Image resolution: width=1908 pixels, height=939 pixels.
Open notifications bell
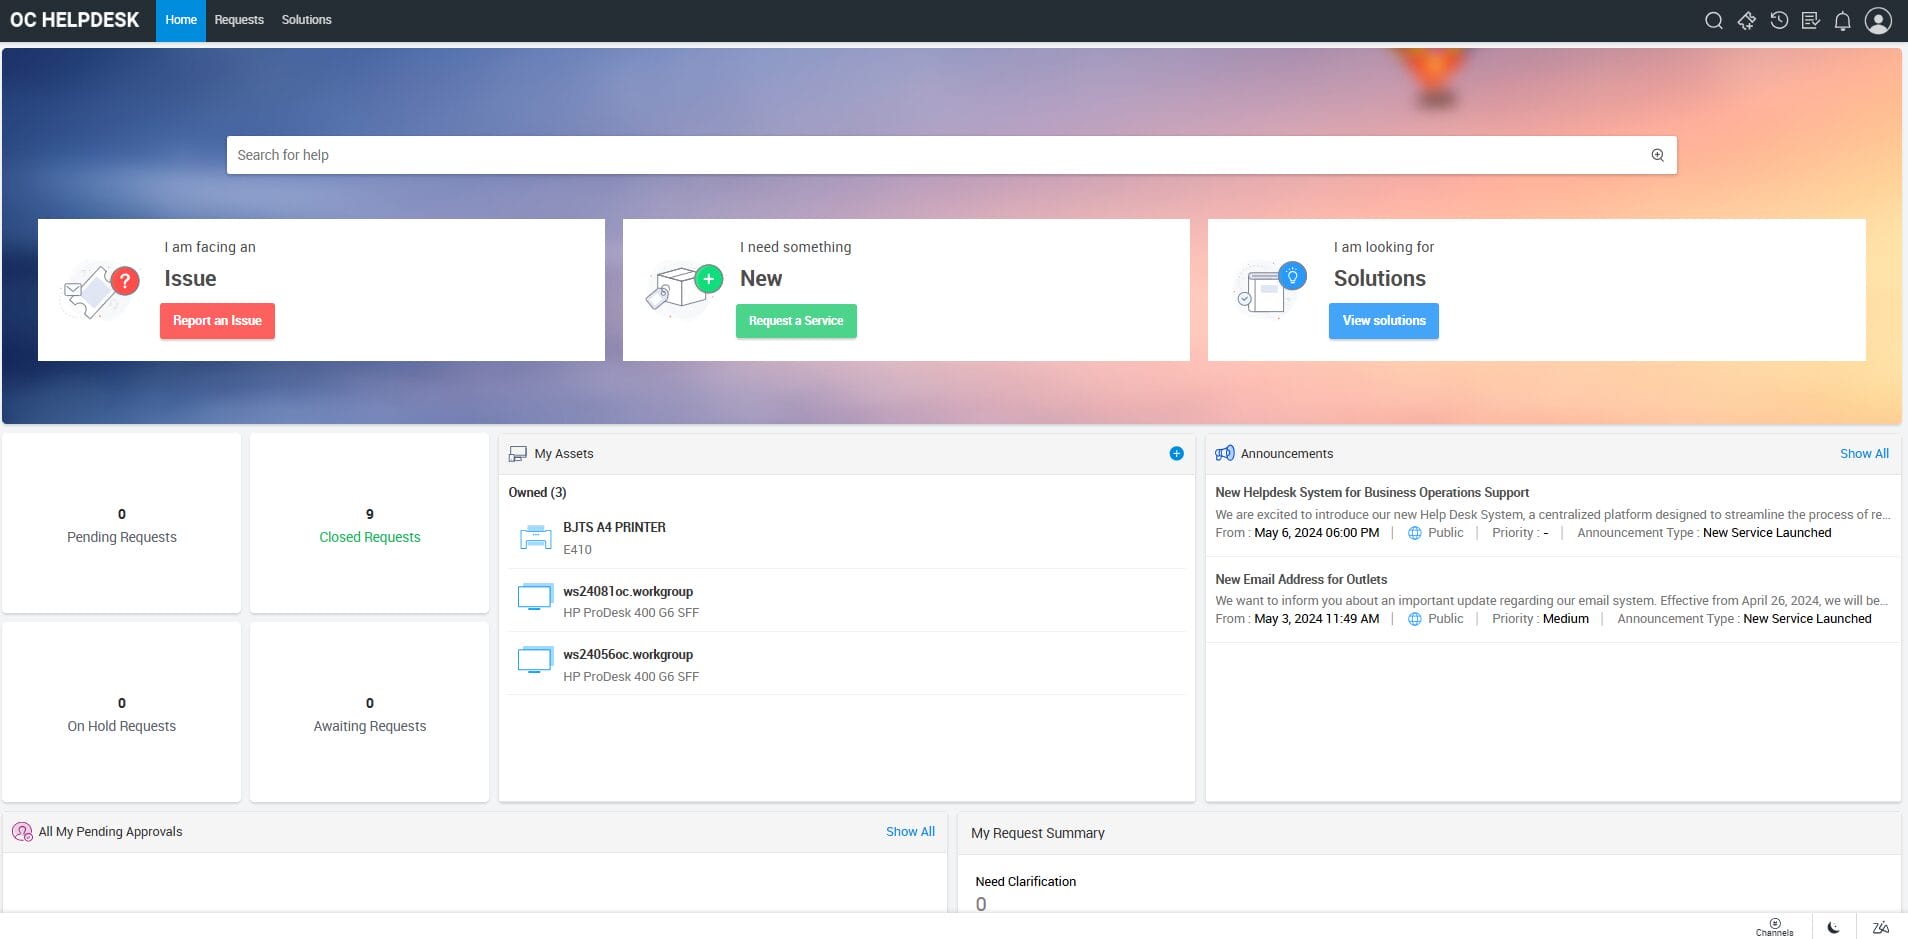(x=1842, y=21)
